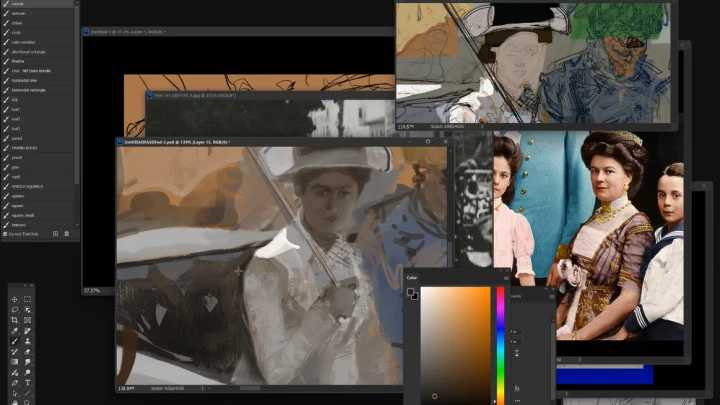Click the background color swatch in Color panel
This screenshot has height=405, width=720.
415,297
